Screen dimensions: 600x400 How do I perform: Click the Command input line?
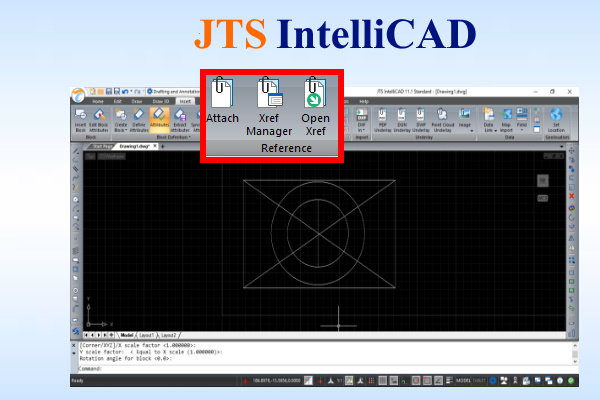pos(324,369)
